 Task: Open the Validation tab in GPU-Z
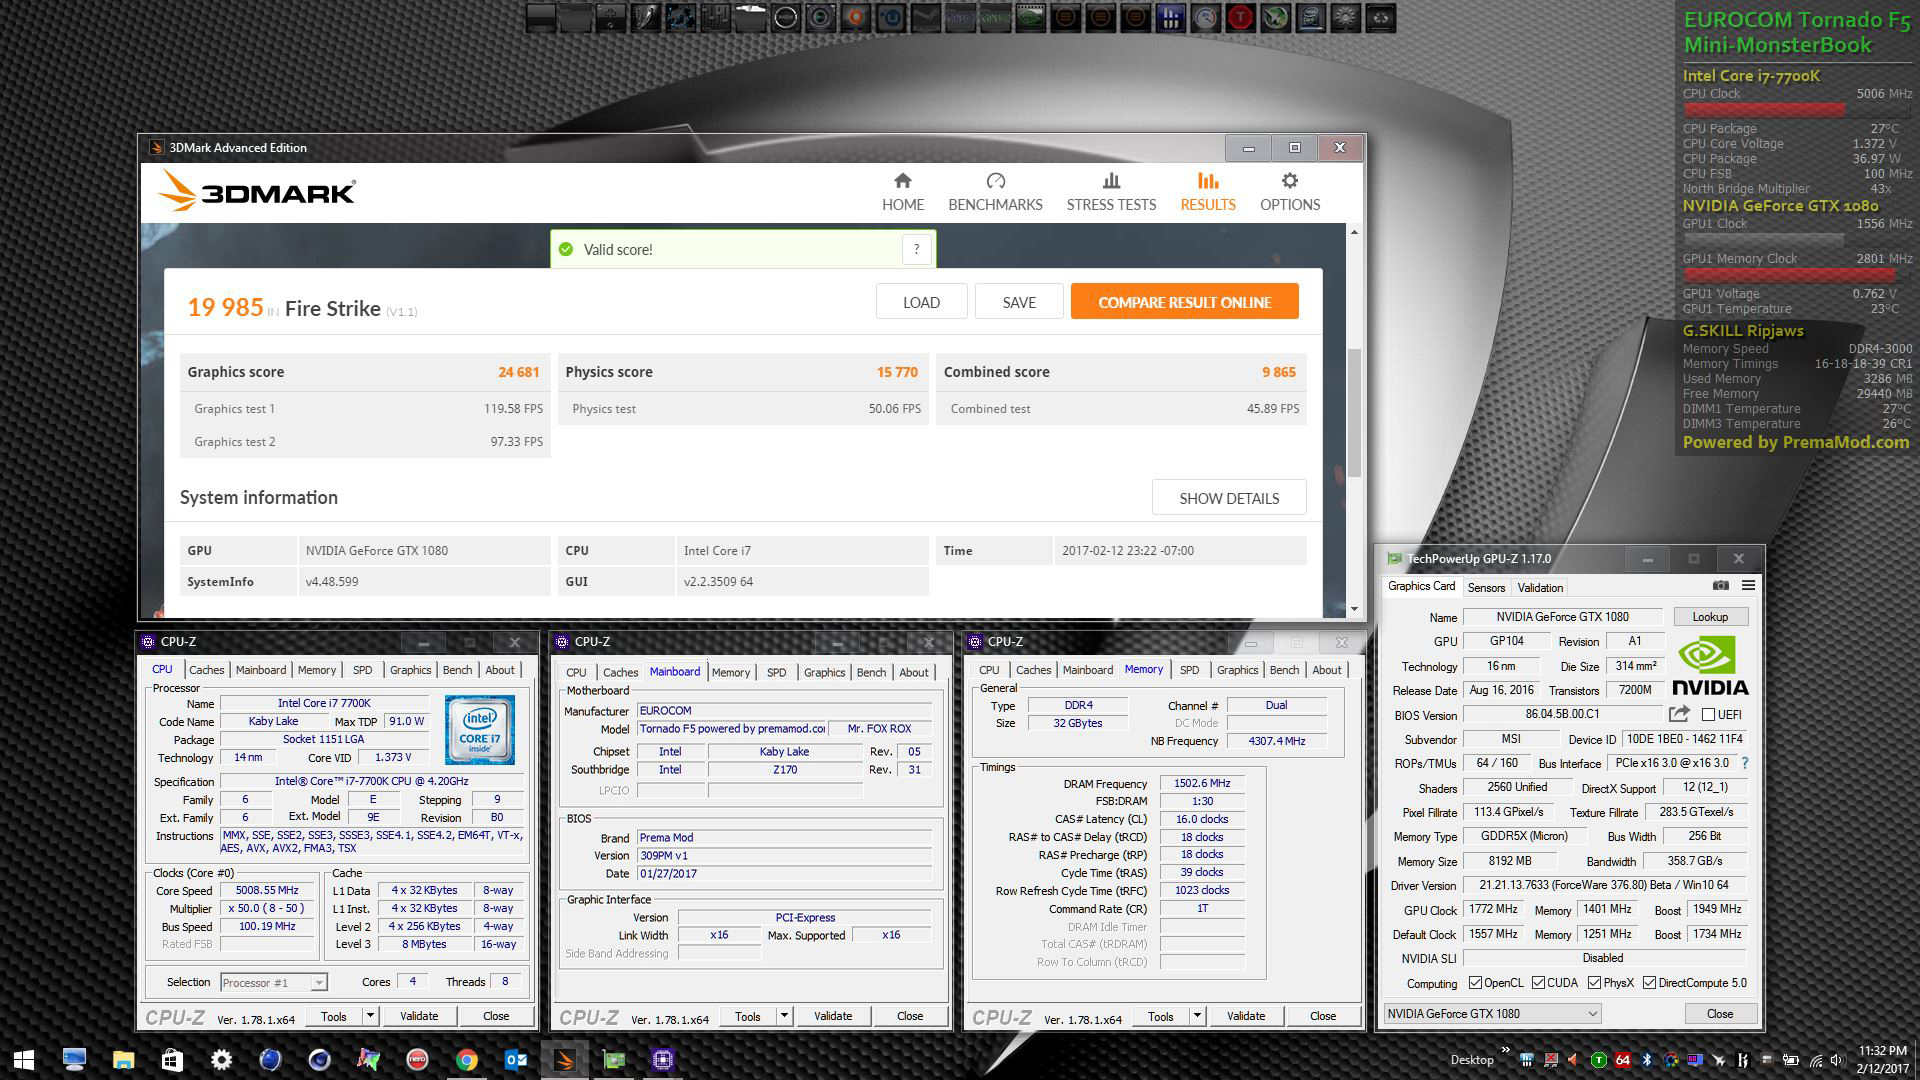point(1539,588)
